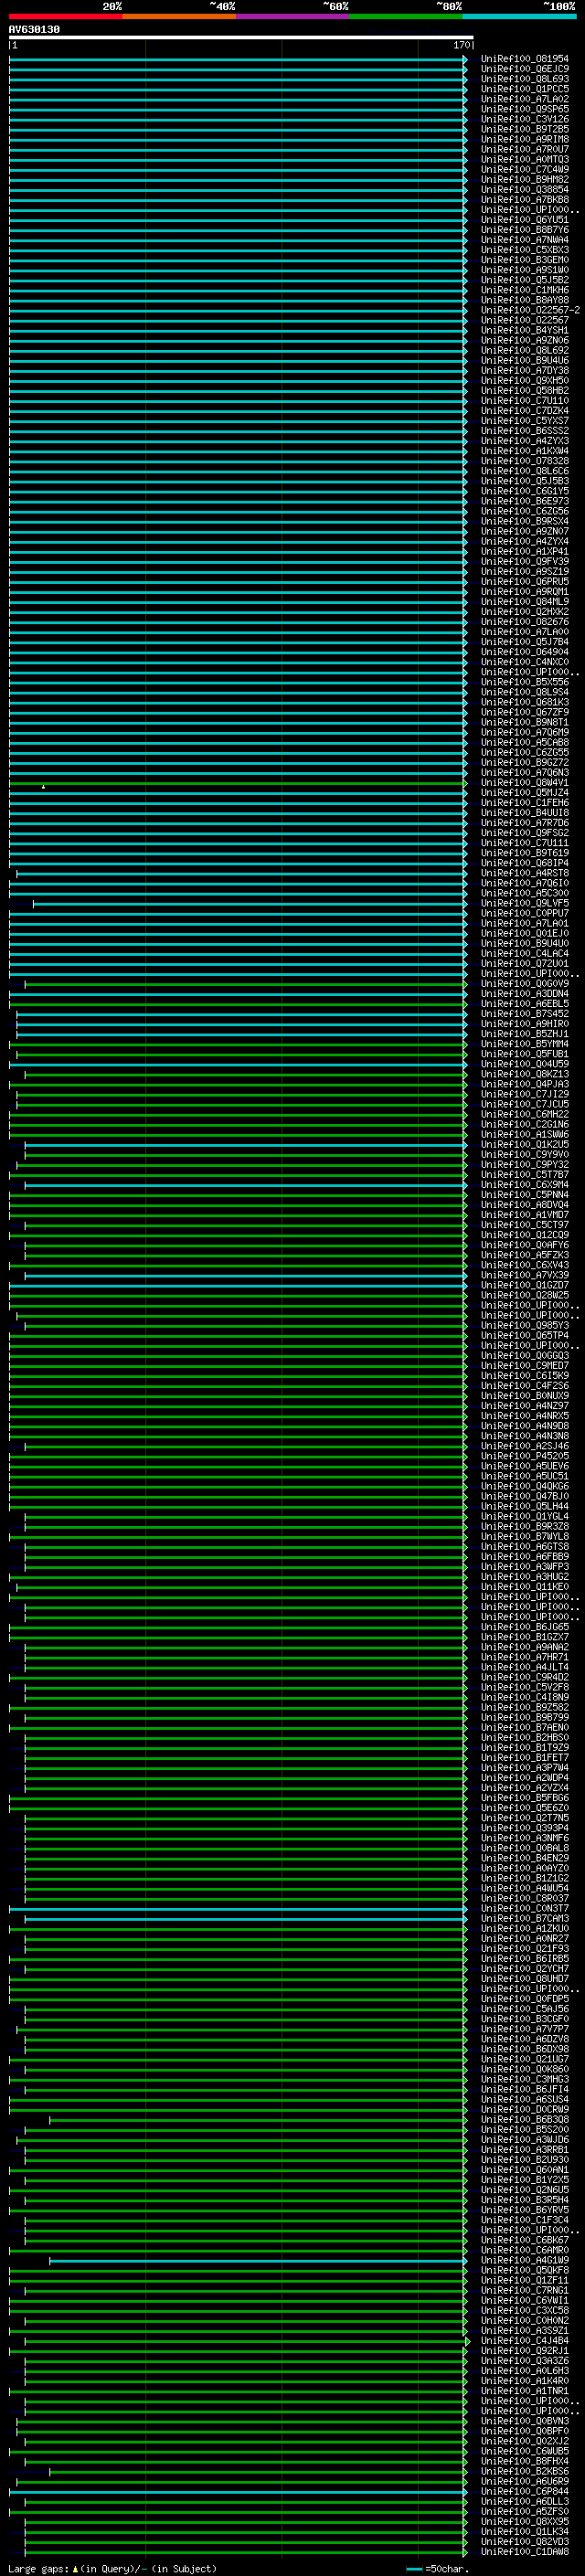The width and height of the screenshot is (585, 2576).
Task: Click the cyan 50char scale bar in the legend
Action: (414, 2569)
